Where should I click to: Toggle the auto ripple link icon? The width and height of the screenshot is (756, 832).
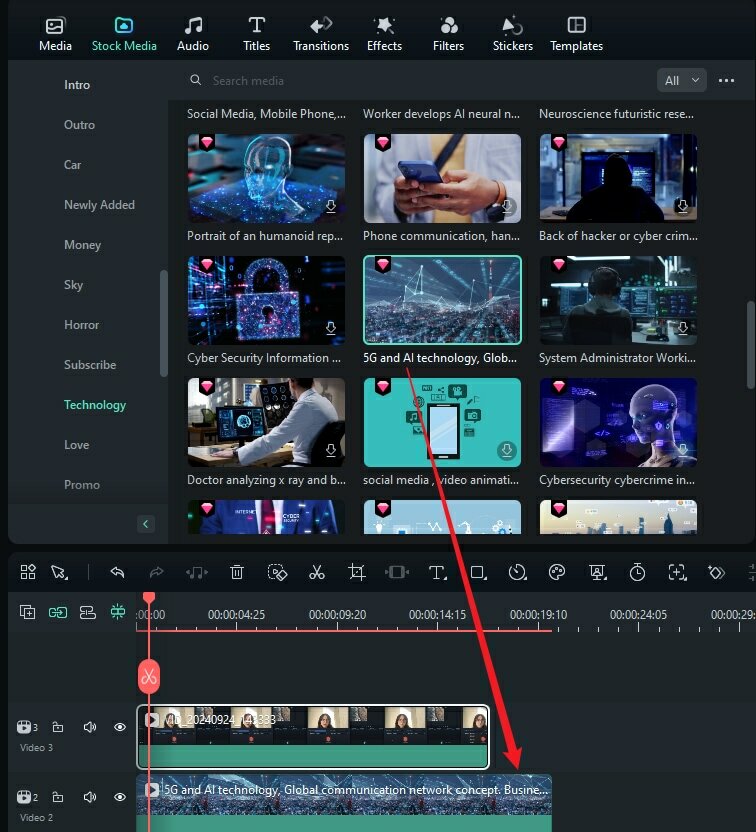click(58, 612)
